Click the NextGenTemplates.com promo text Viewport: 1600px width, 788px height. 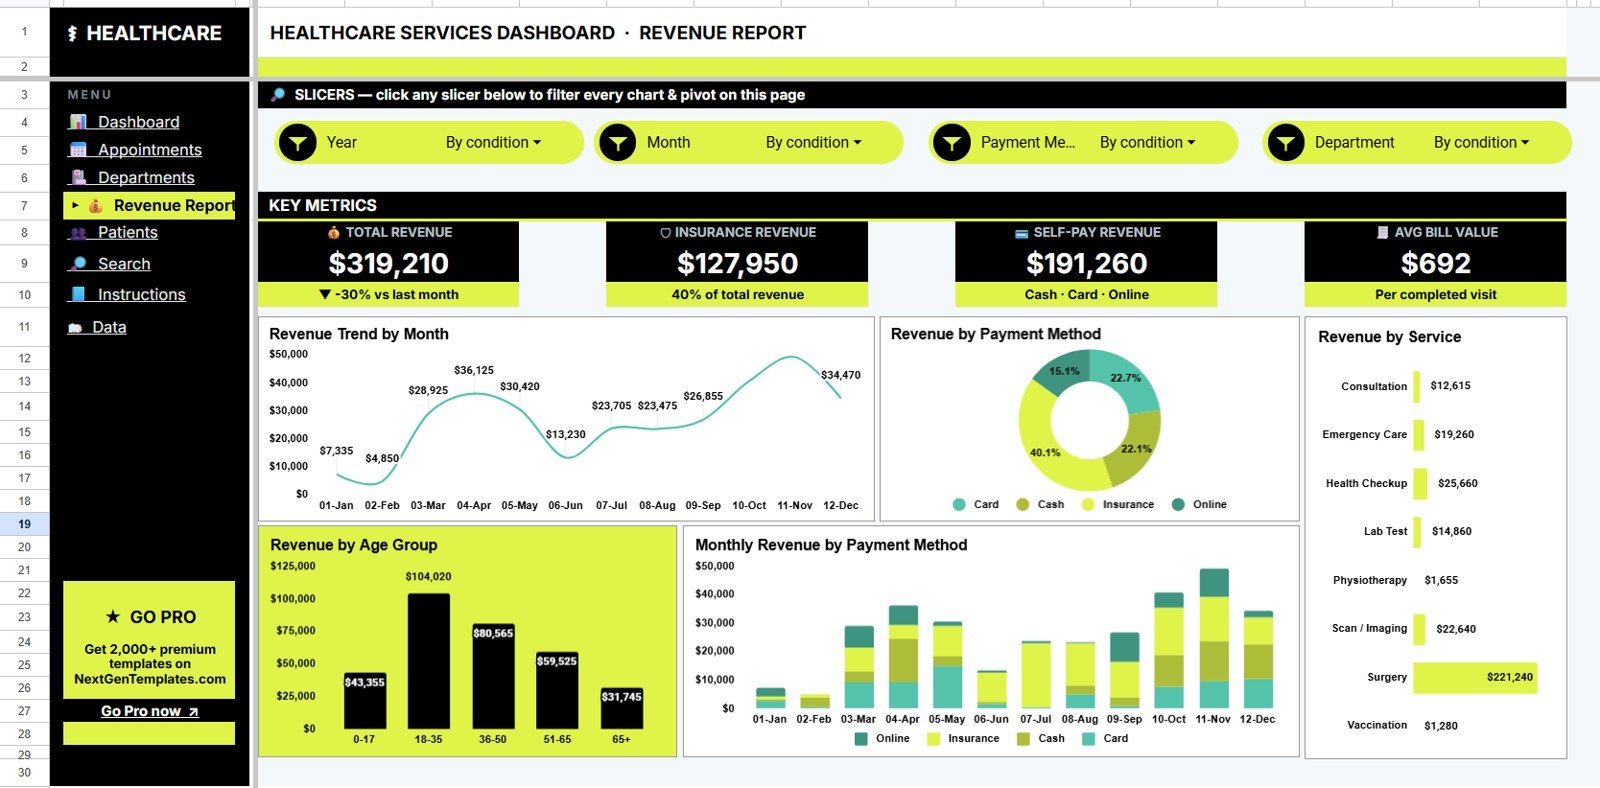(x=150, y=679)
